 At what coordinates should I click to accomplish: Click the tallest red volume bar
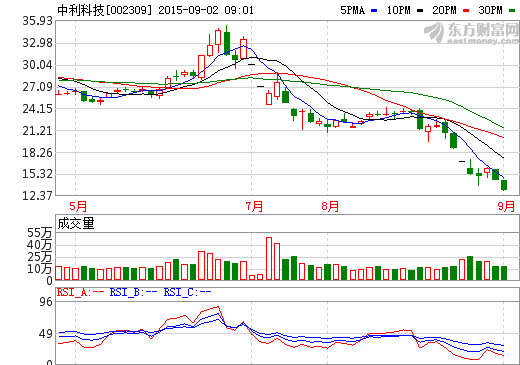pyautogui.click(x=269, y=258)
